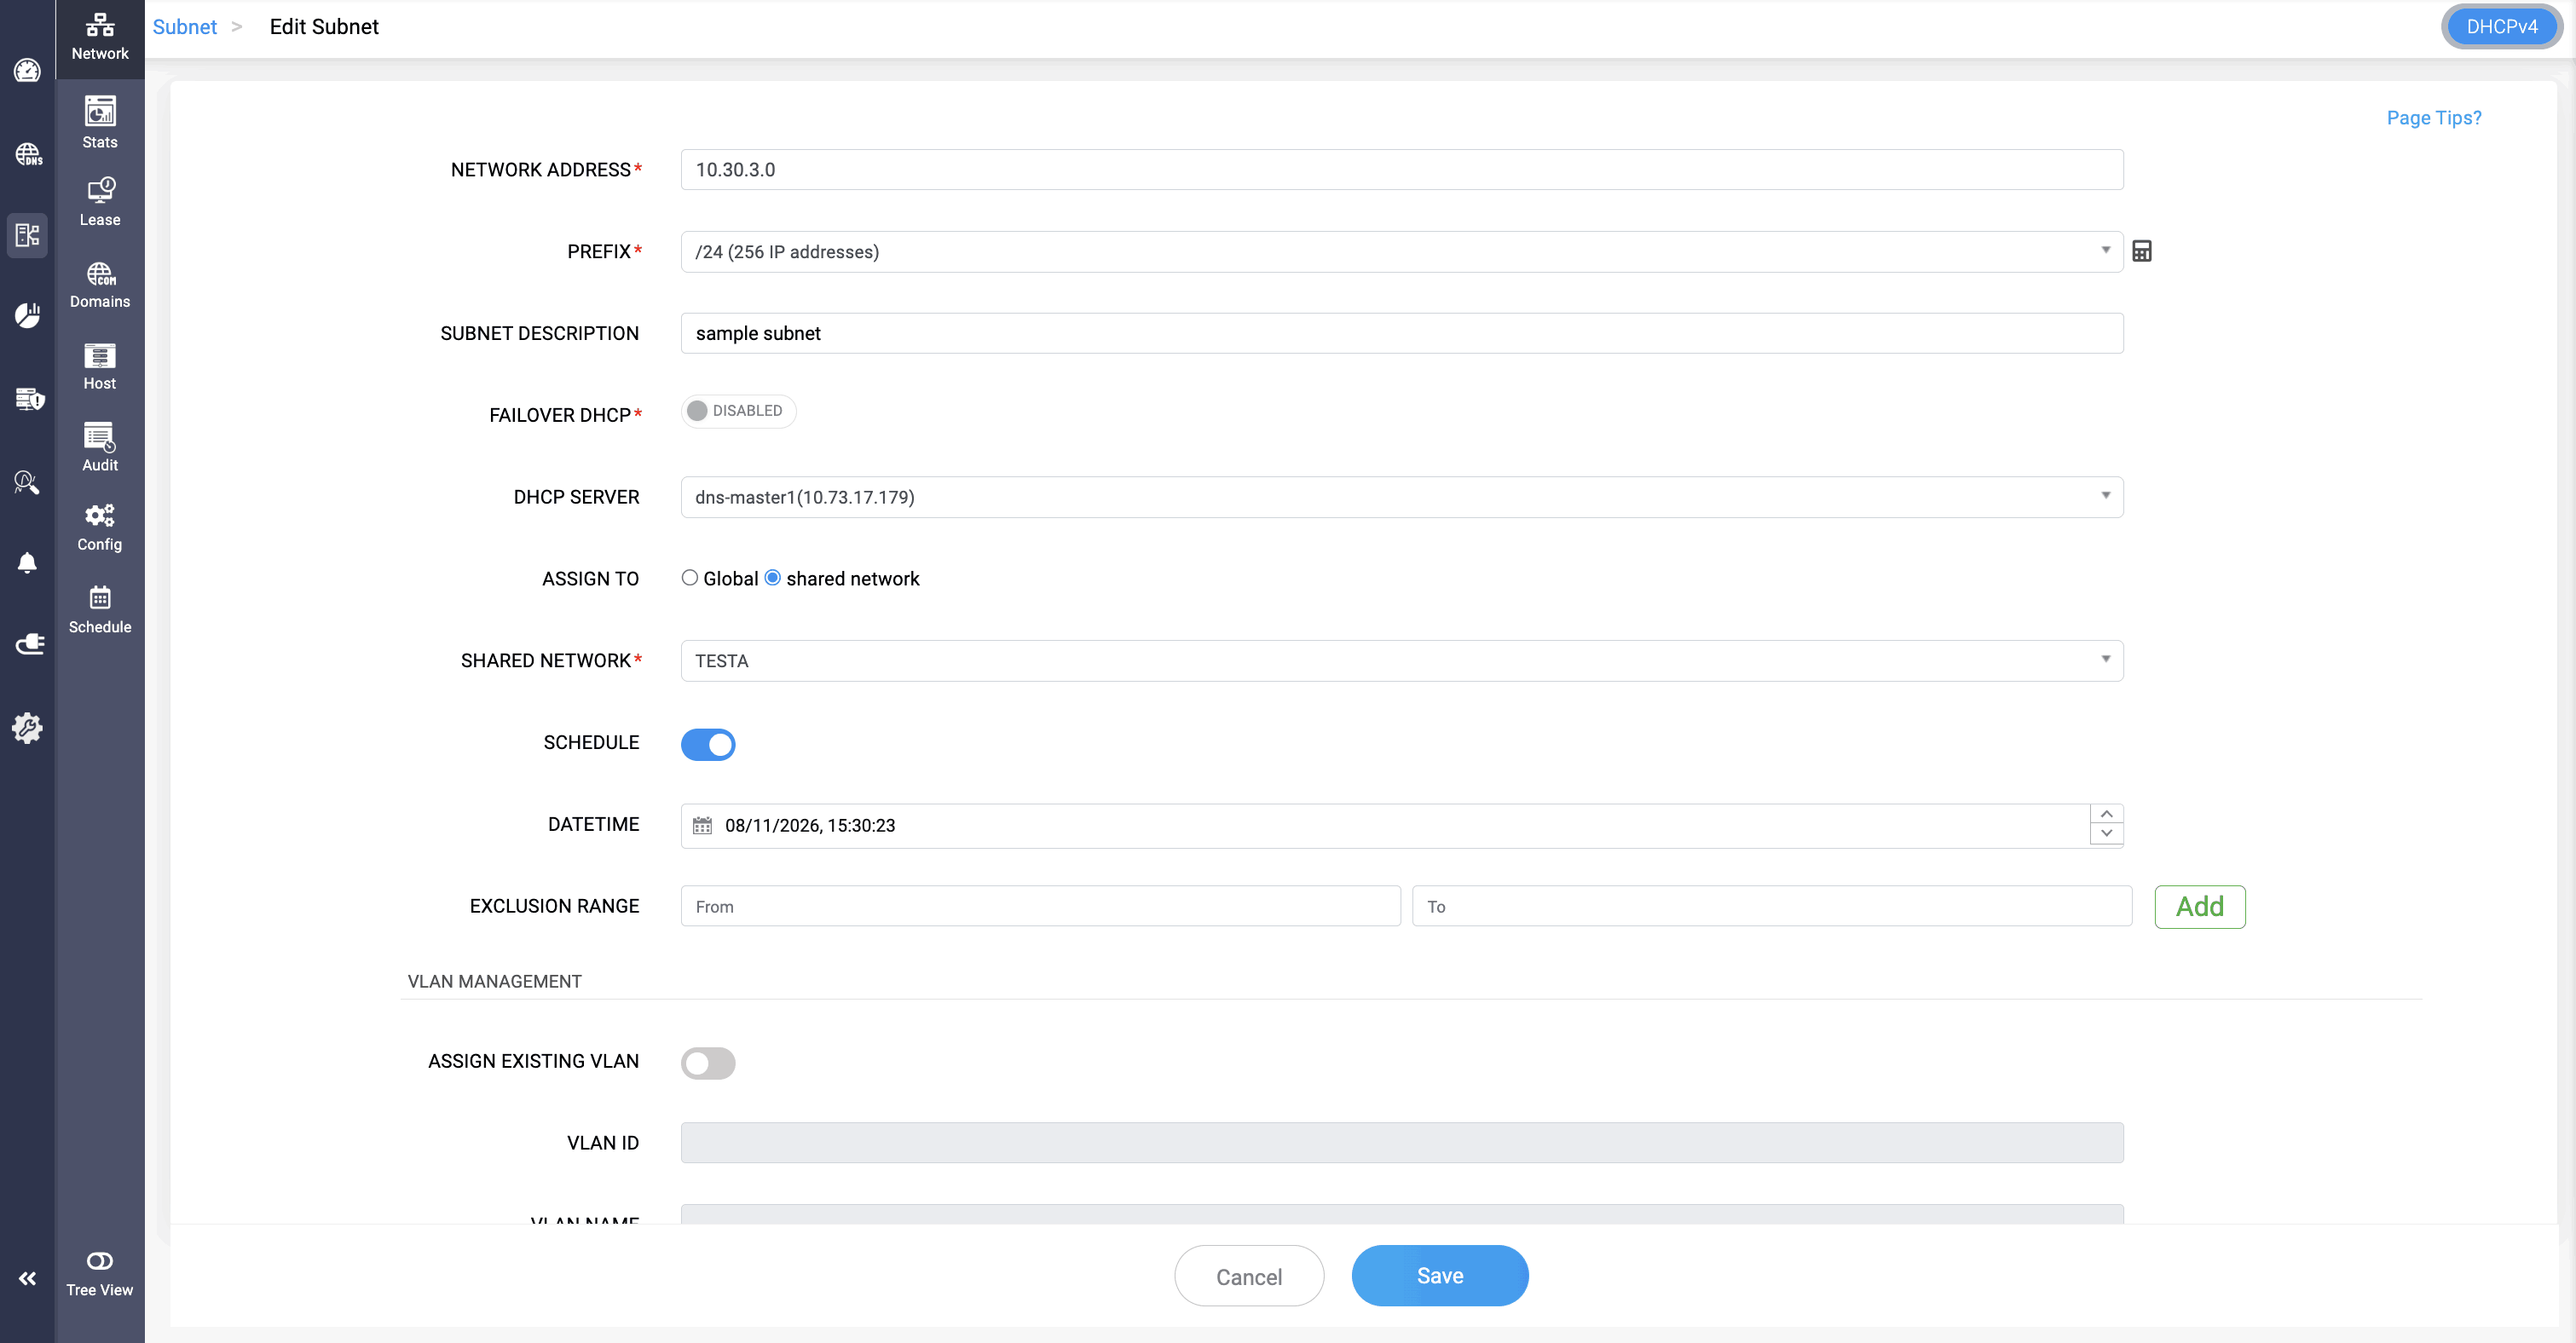The width and height of the screenshot is (2576, 1343).
Task: Click the DHCPv4 button
Action: click(2502, 27)
